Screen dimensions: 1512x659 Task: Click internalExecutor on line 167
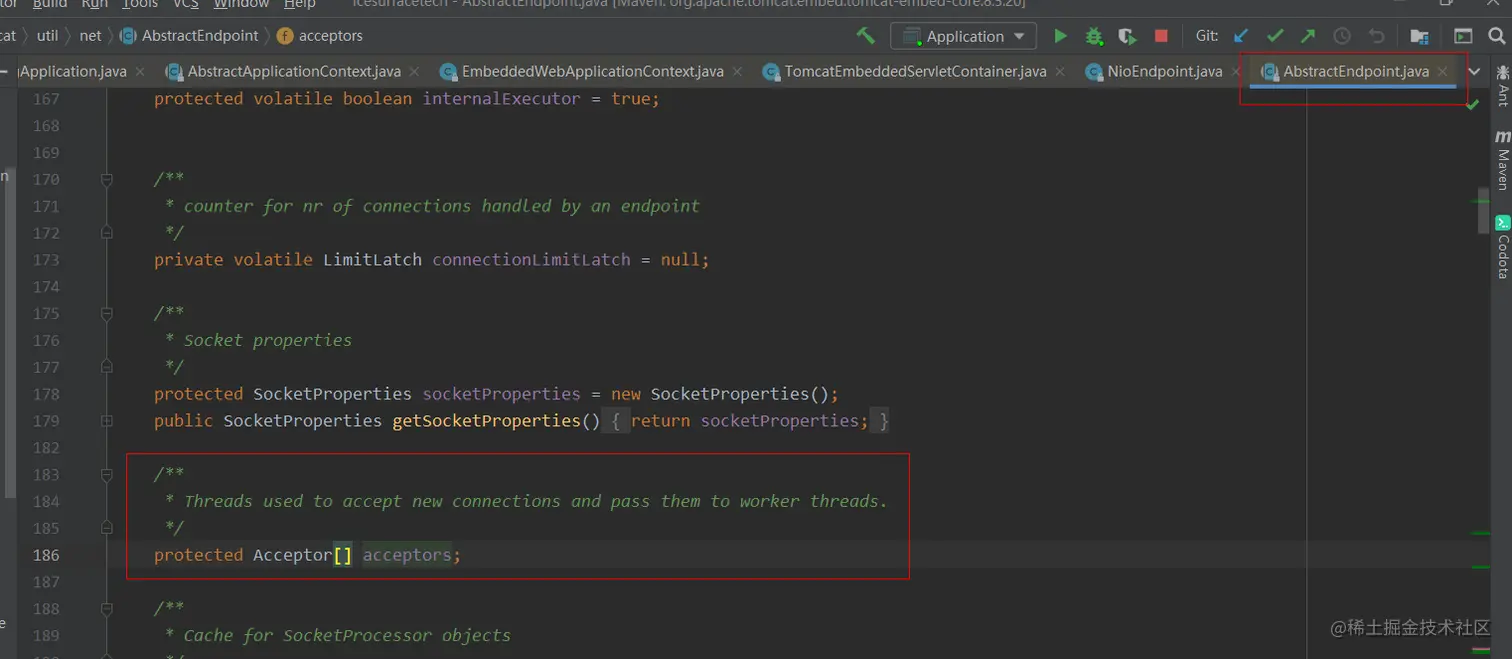pos(501,99)
